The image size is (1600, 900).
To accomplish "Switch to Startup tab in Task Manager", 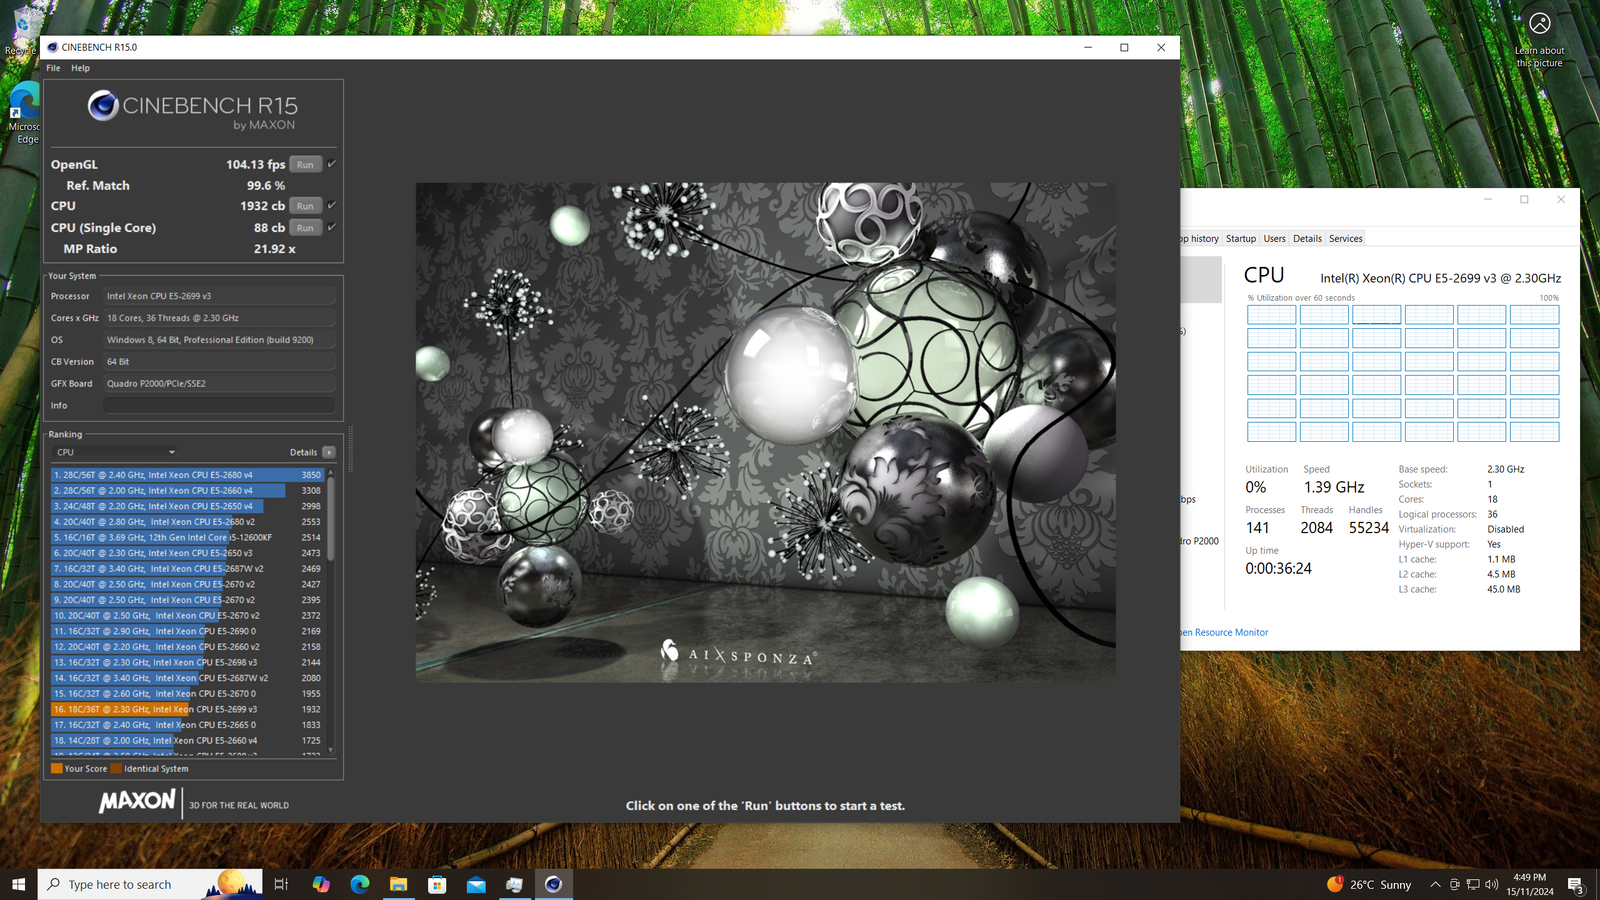I will pyautogui.click(x=1241, y=239).
